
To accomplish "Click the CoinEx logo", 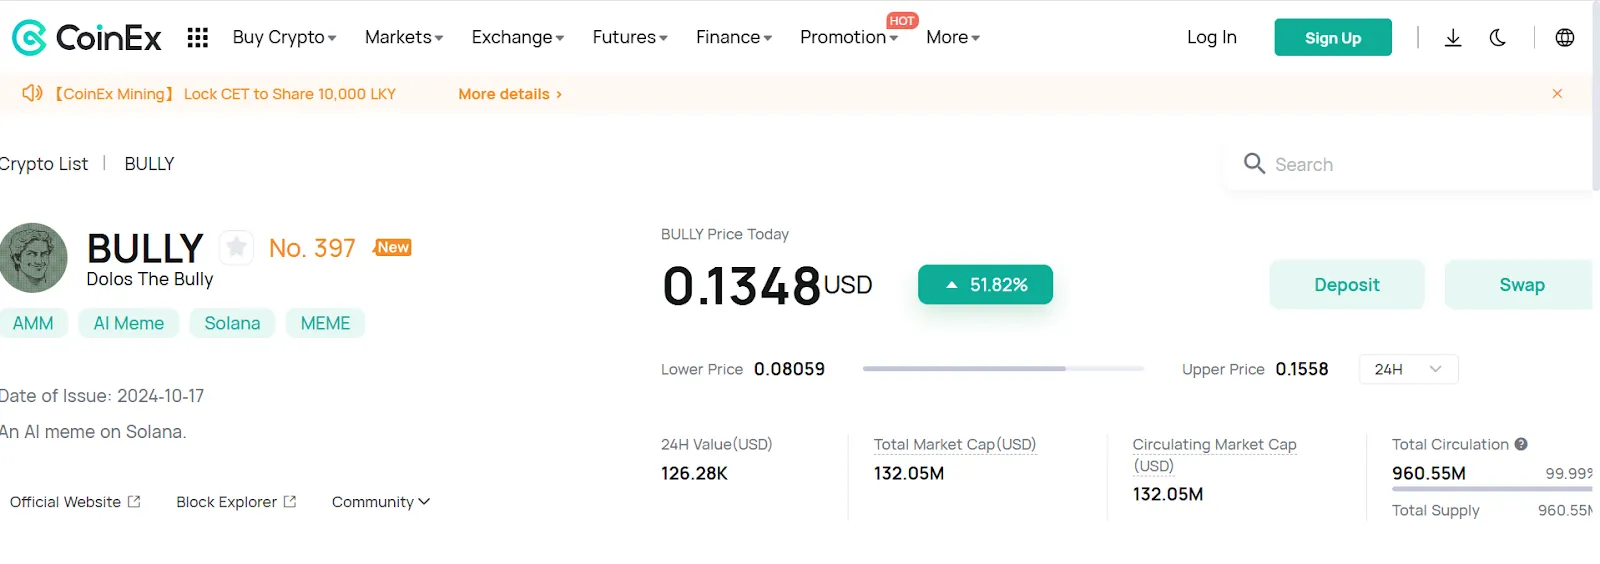I will pos(86,38).
